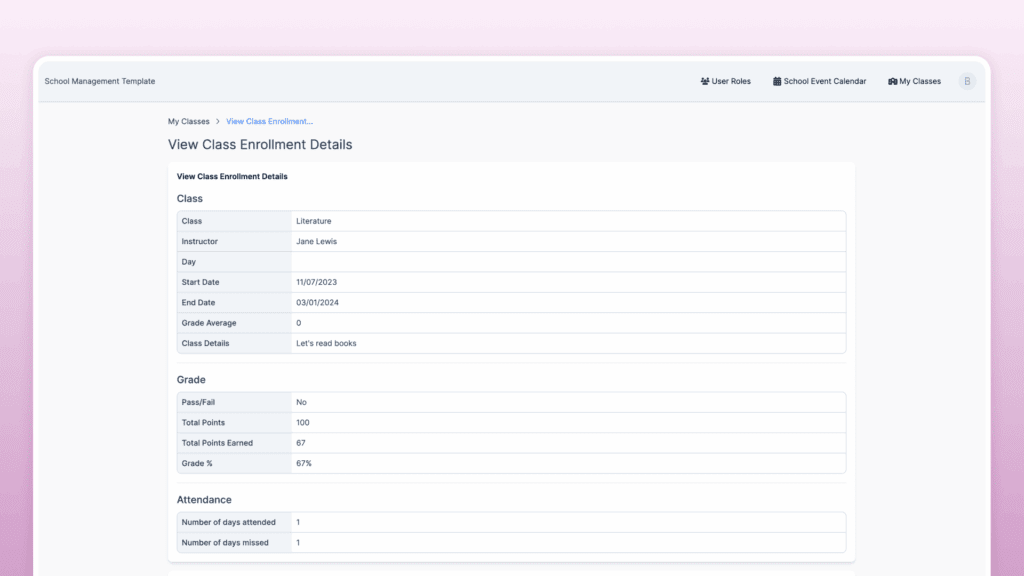Image resolution: width=1024 pixels, height=576 pixels.
Task: Click the Attendance section heading
Action: pos(204,499)
